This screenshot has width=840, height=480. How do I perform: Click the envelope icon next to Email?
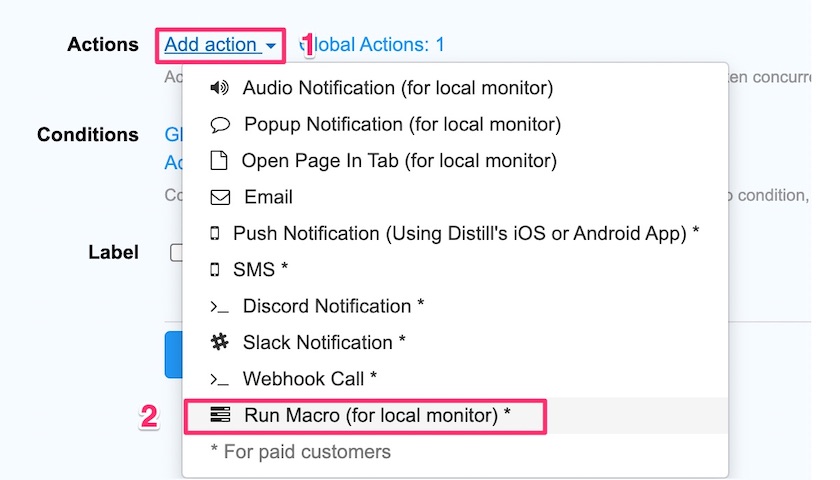coord(220,197)
